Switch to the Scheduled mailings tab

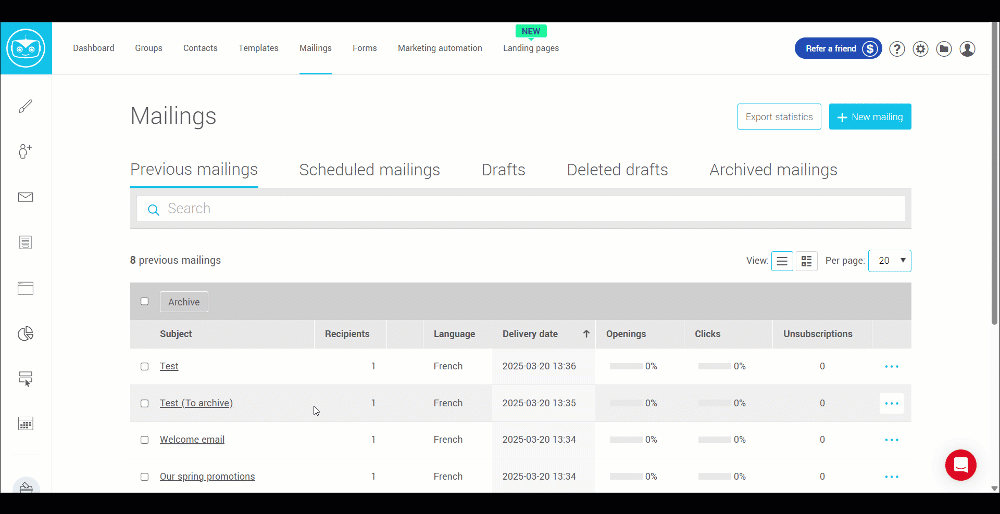click(x=369, y=170)
